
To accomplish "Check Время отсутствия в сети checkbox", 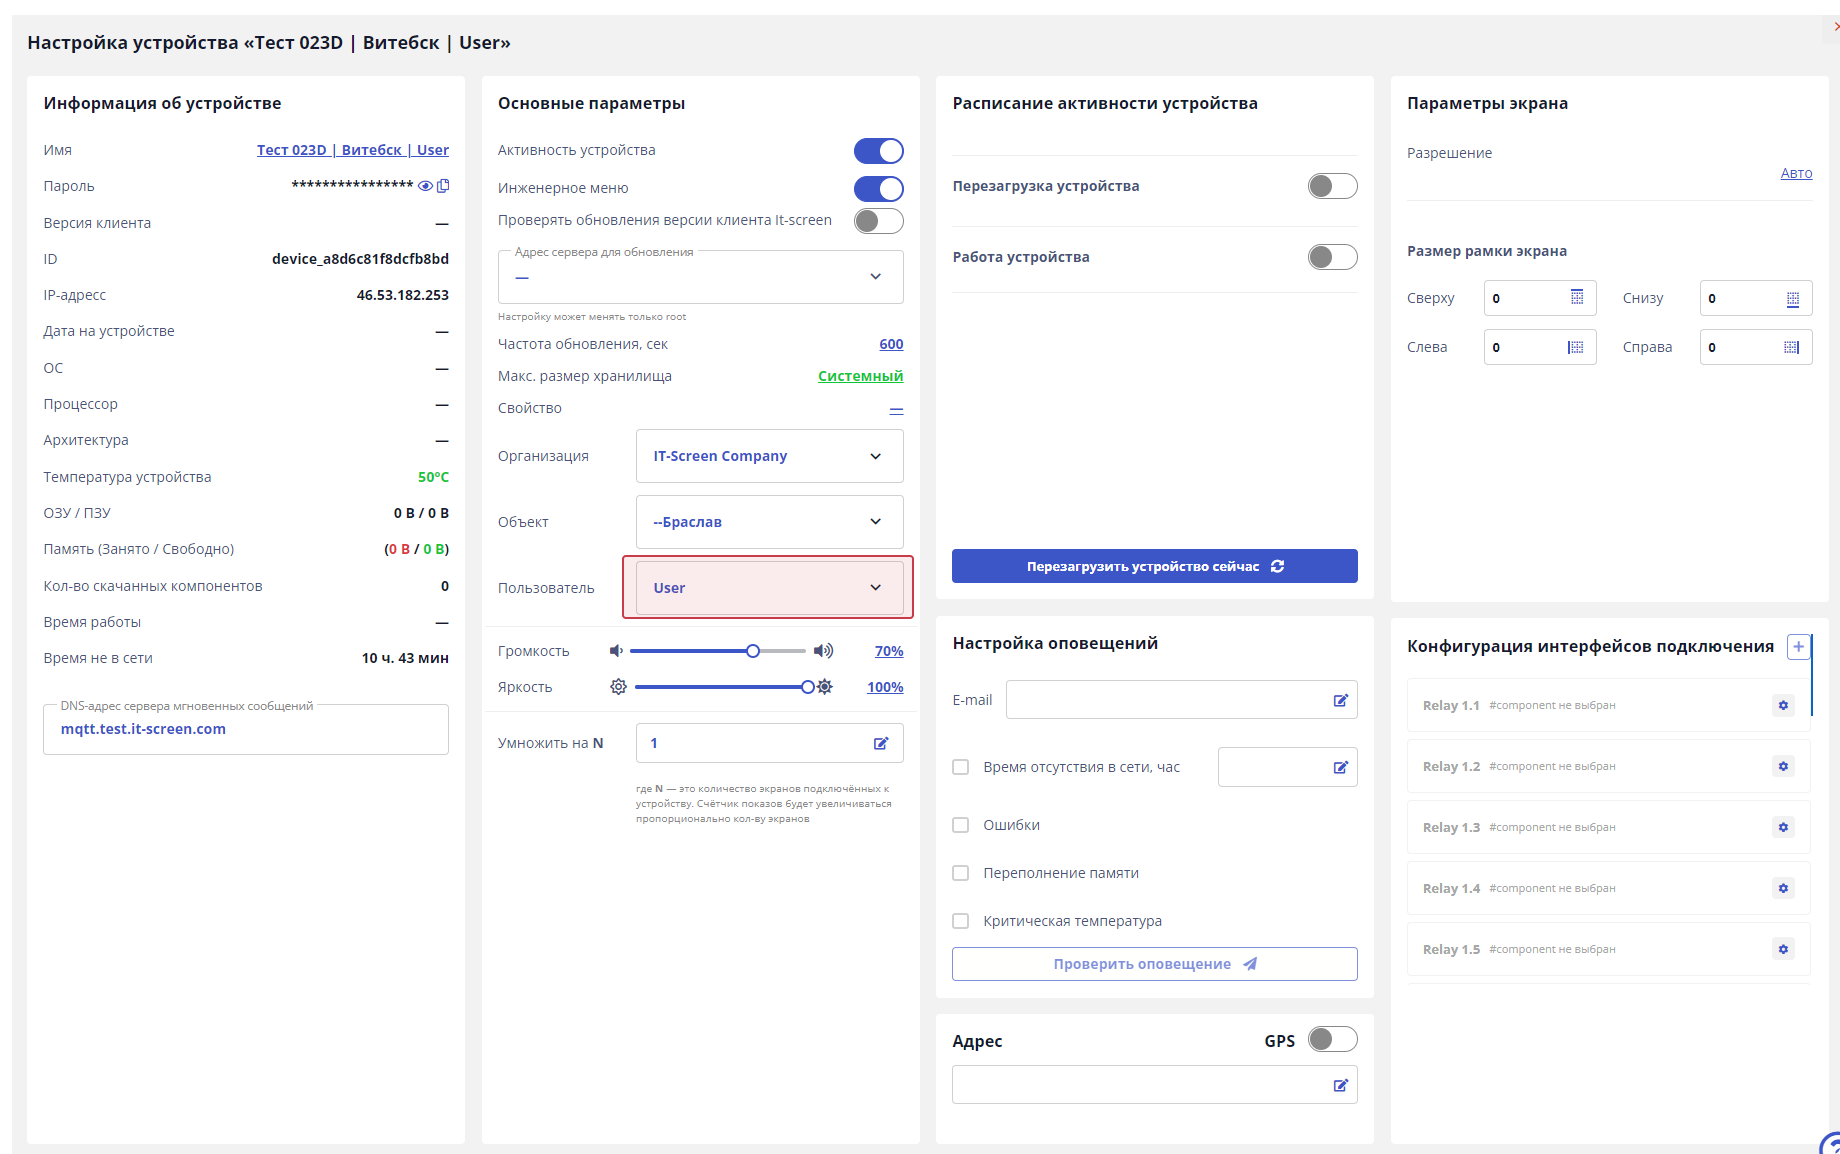I will [961, 767].
